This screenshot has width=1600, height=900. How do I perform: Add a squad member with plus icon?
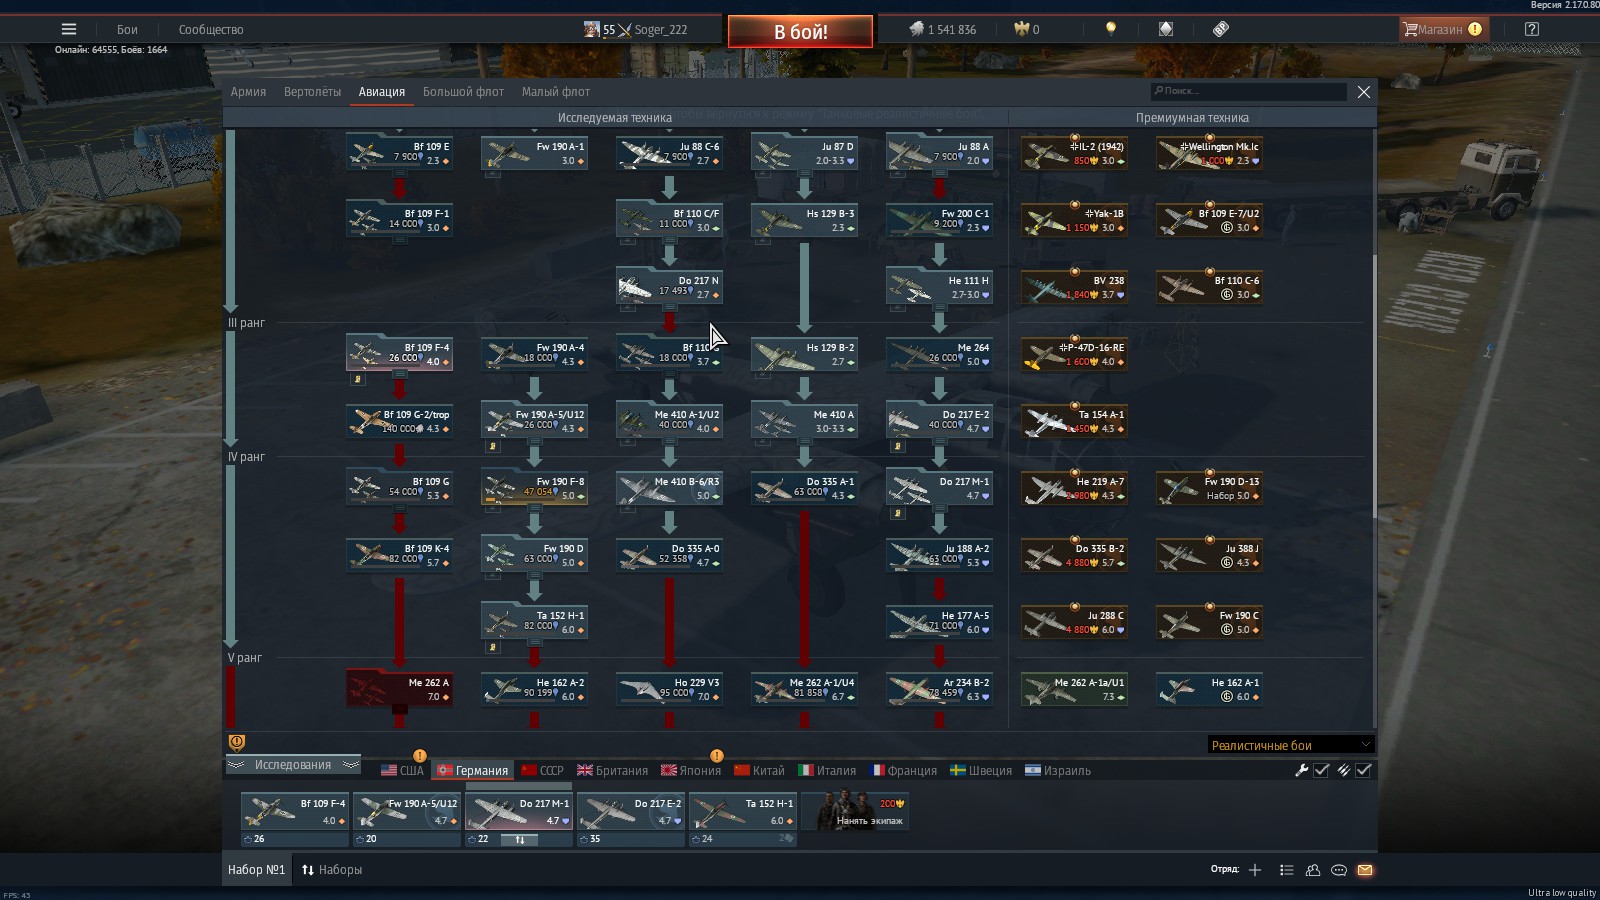(1255, 870)
